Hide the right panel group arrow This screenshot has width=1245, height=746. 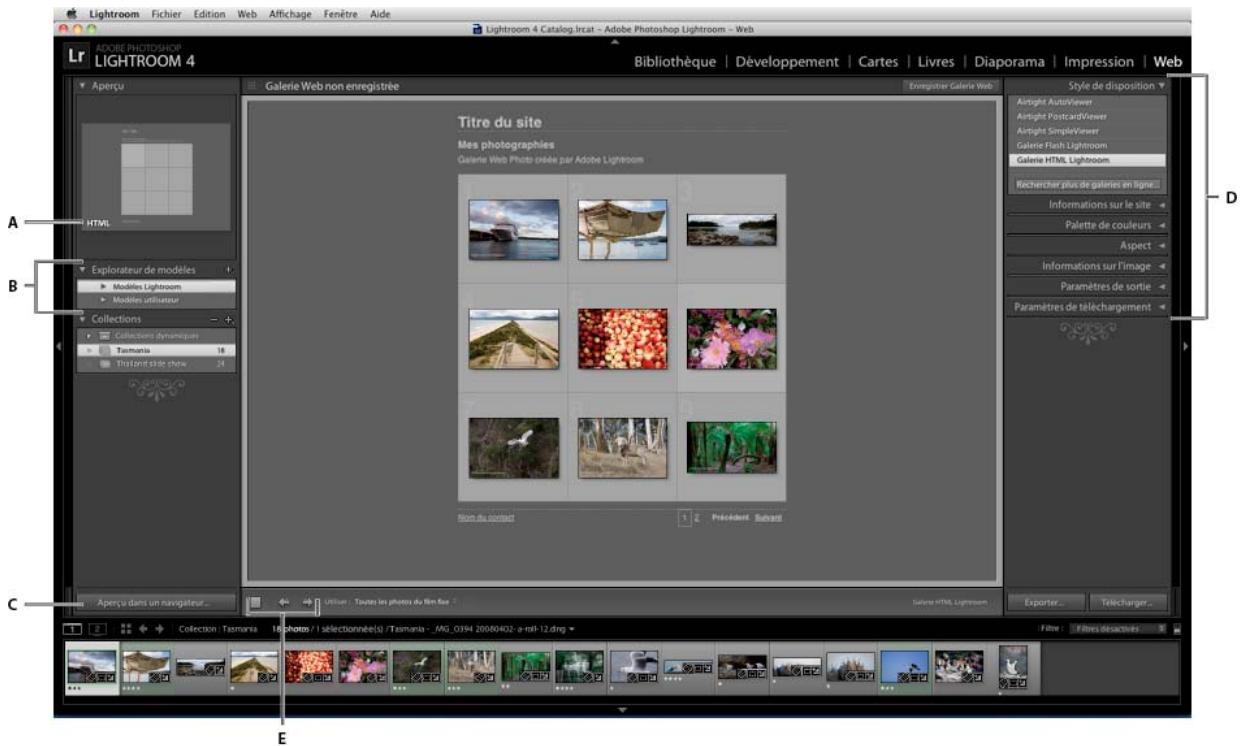1187,346
